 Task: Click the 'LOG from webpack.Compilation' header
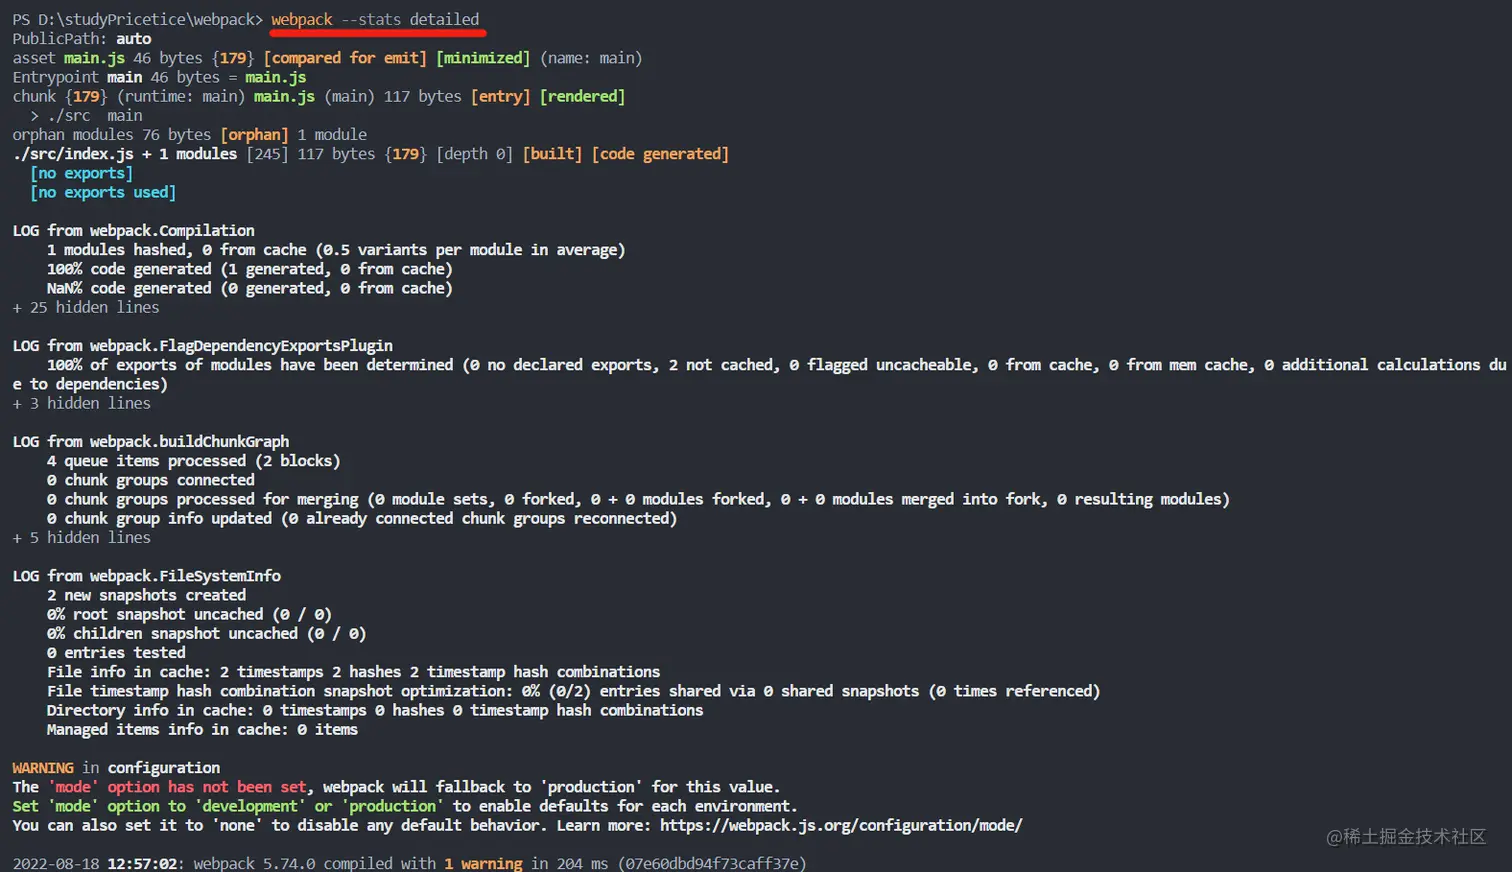click(x=133, y=230)
